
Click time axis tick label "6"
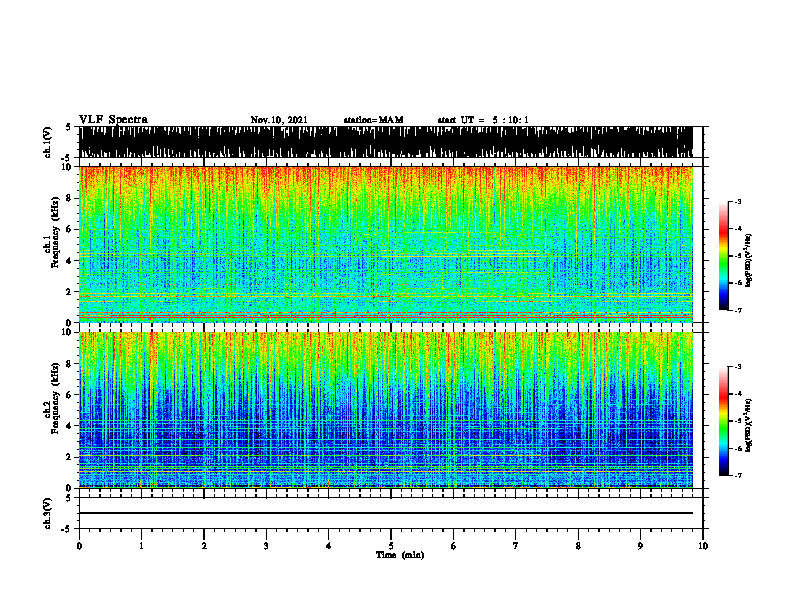[454, 546]
